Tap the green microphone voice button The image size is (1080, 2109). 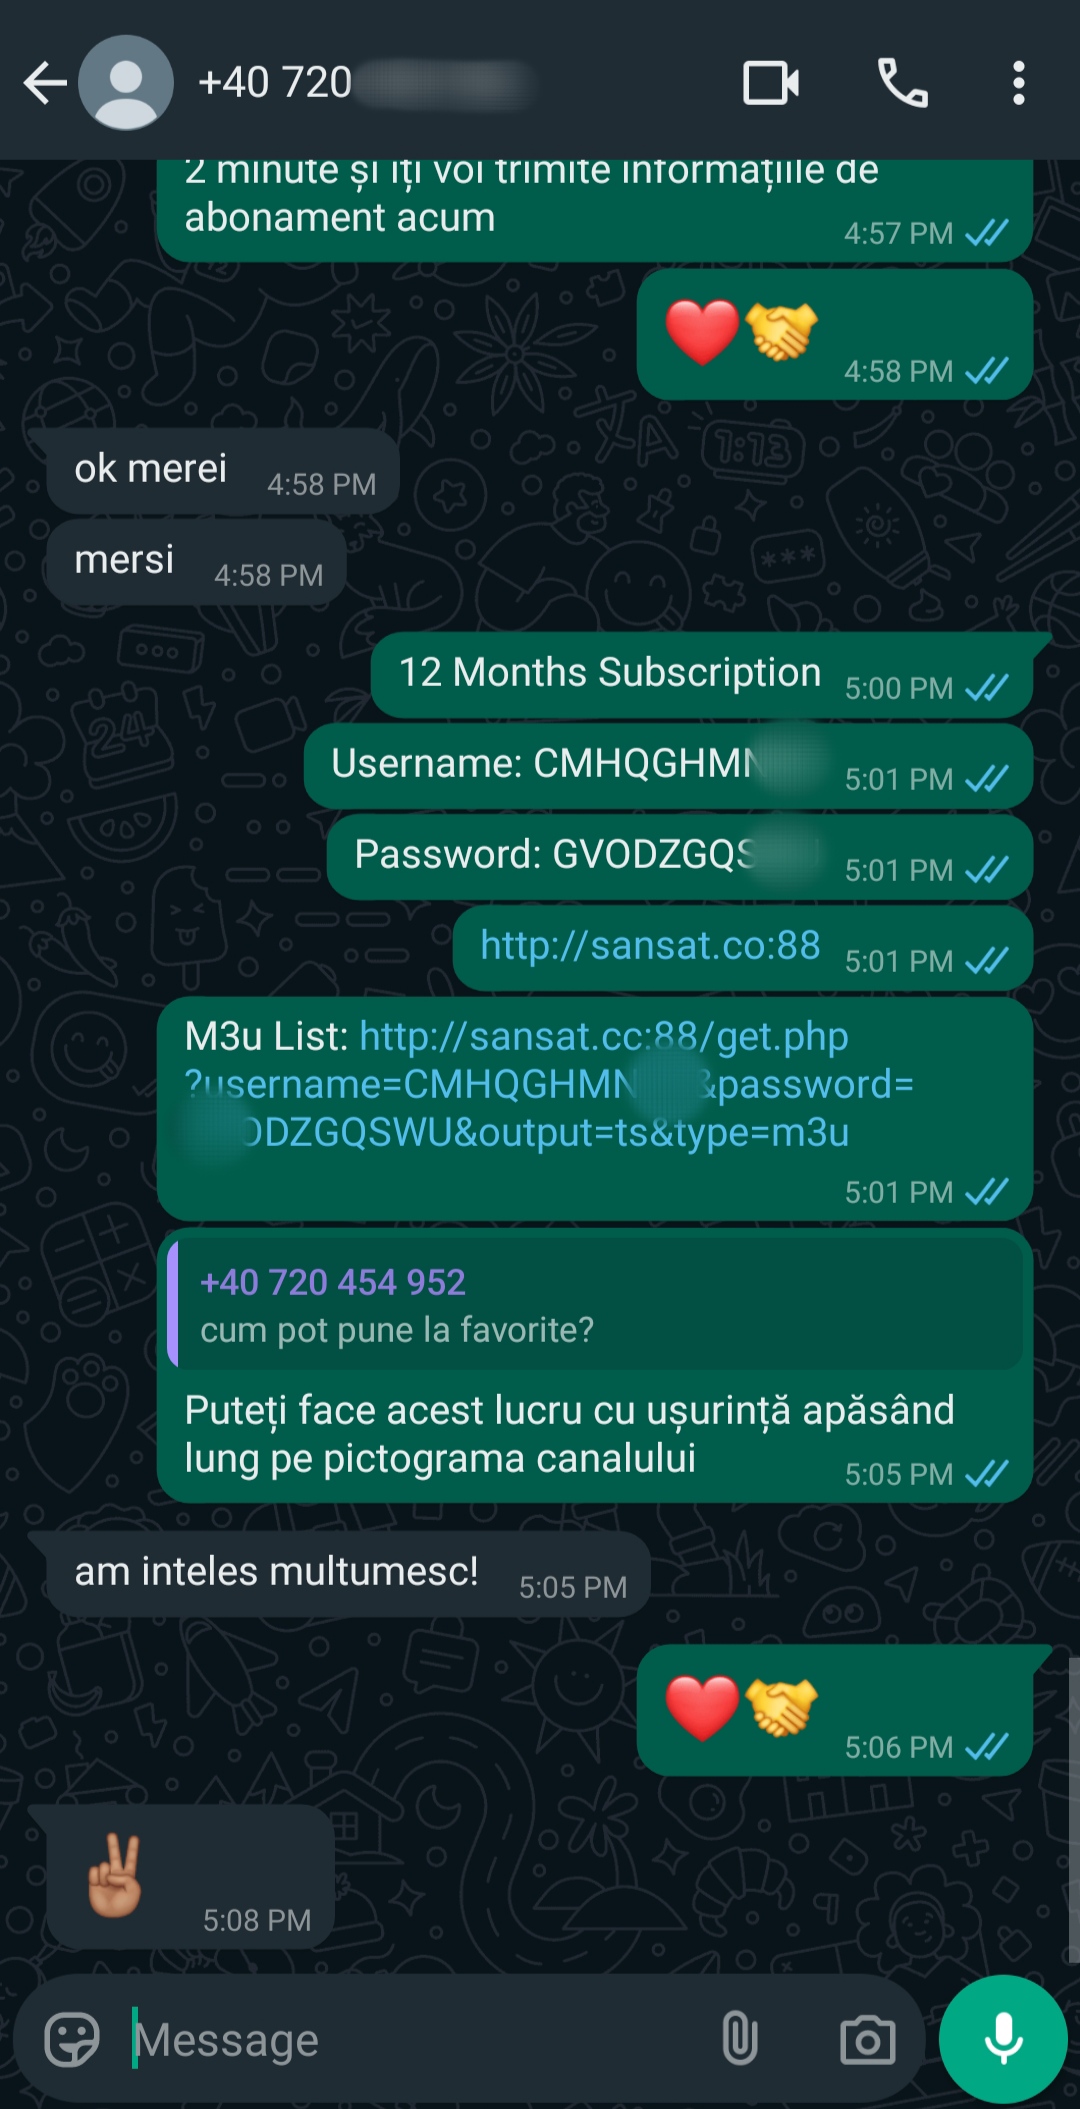[x=1003, y=2039]
